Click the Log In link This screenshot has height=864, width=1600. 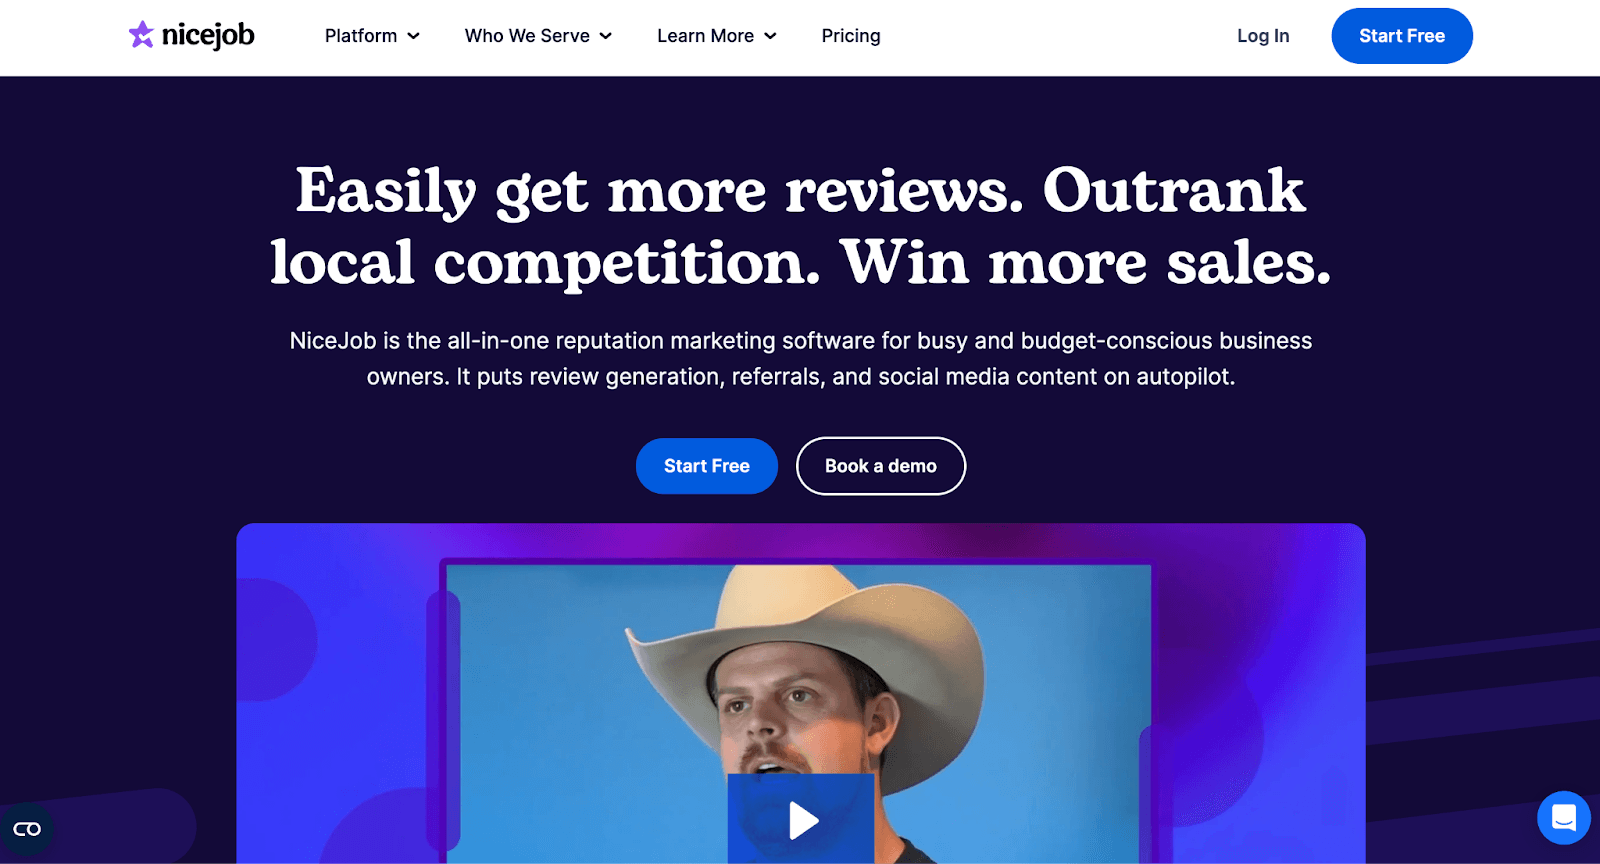coord(1263,36)
